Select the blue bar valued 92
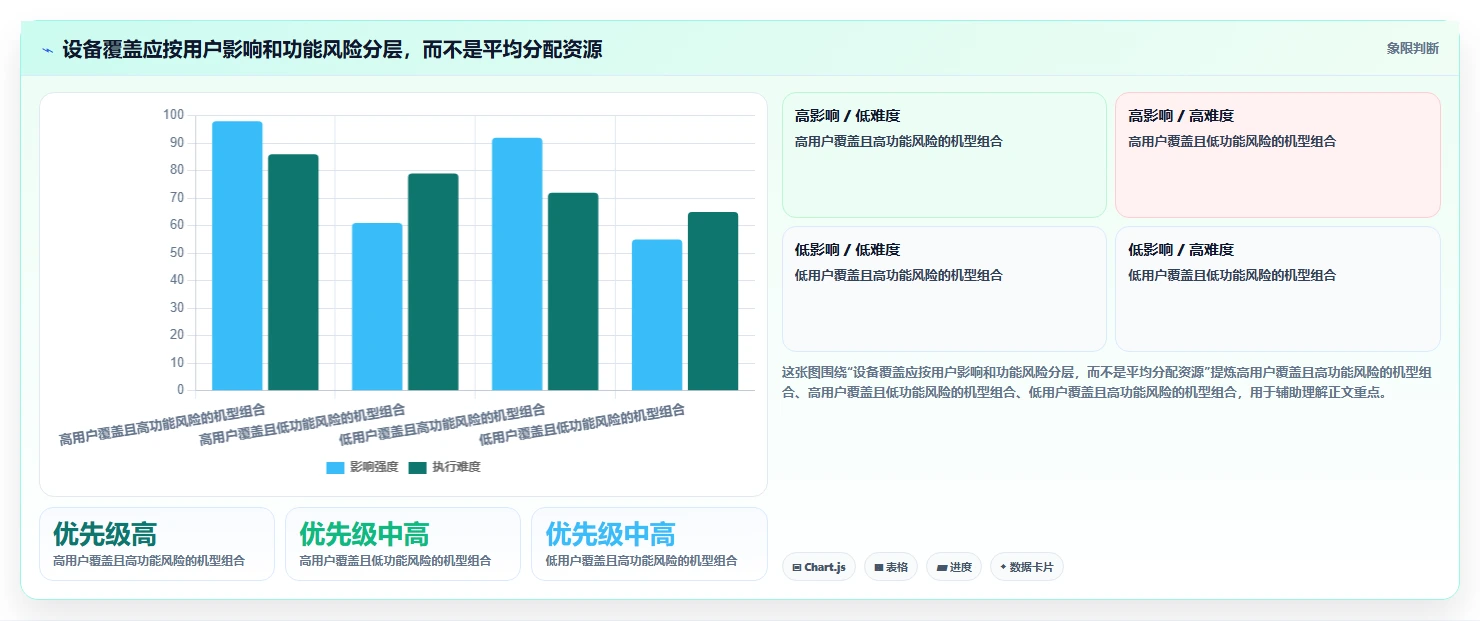1480x621 pixels. pos(517,264)
